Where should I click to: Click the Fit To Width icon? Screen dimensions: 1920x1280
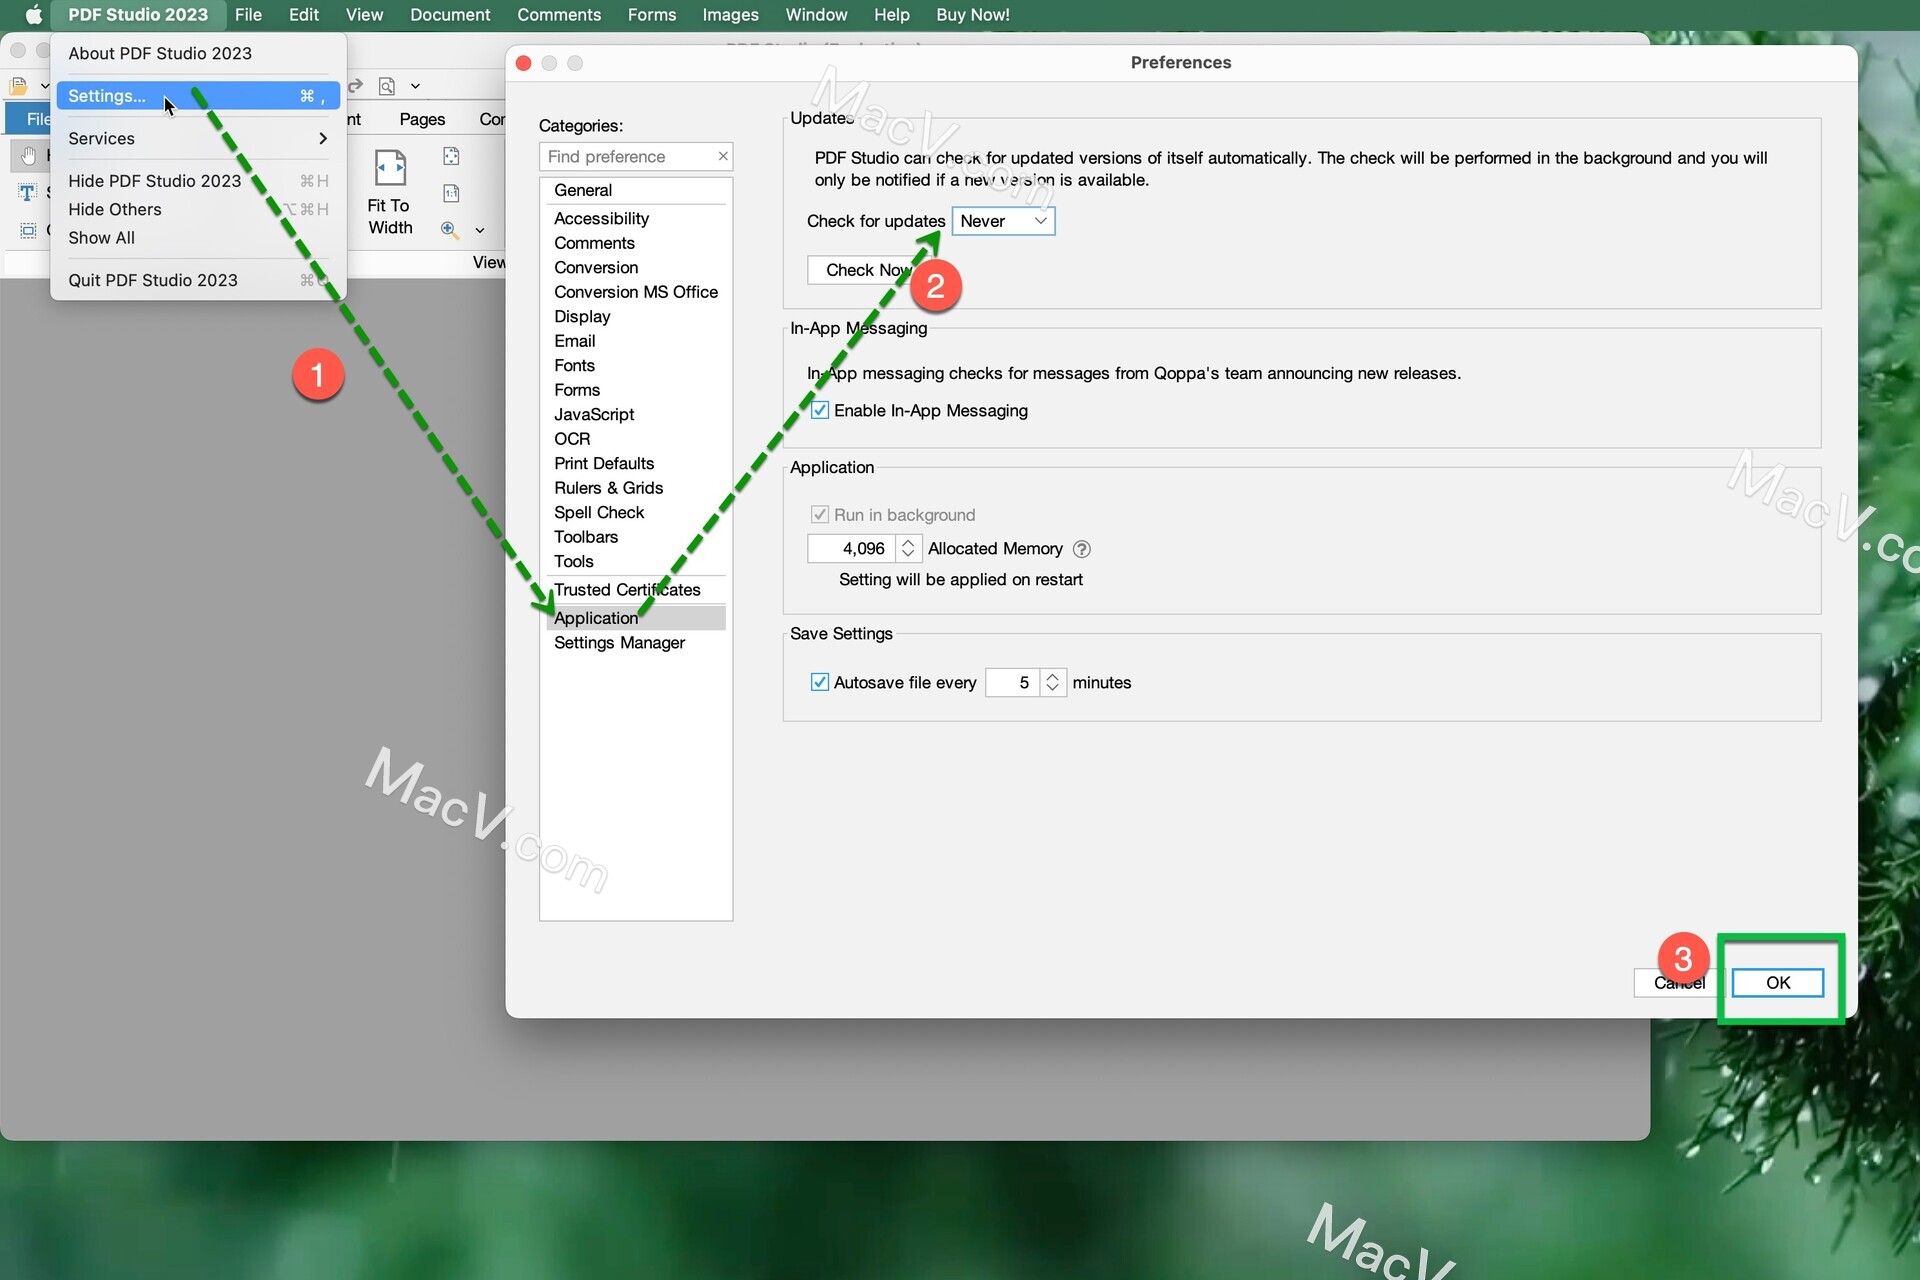tap(390, 168)
